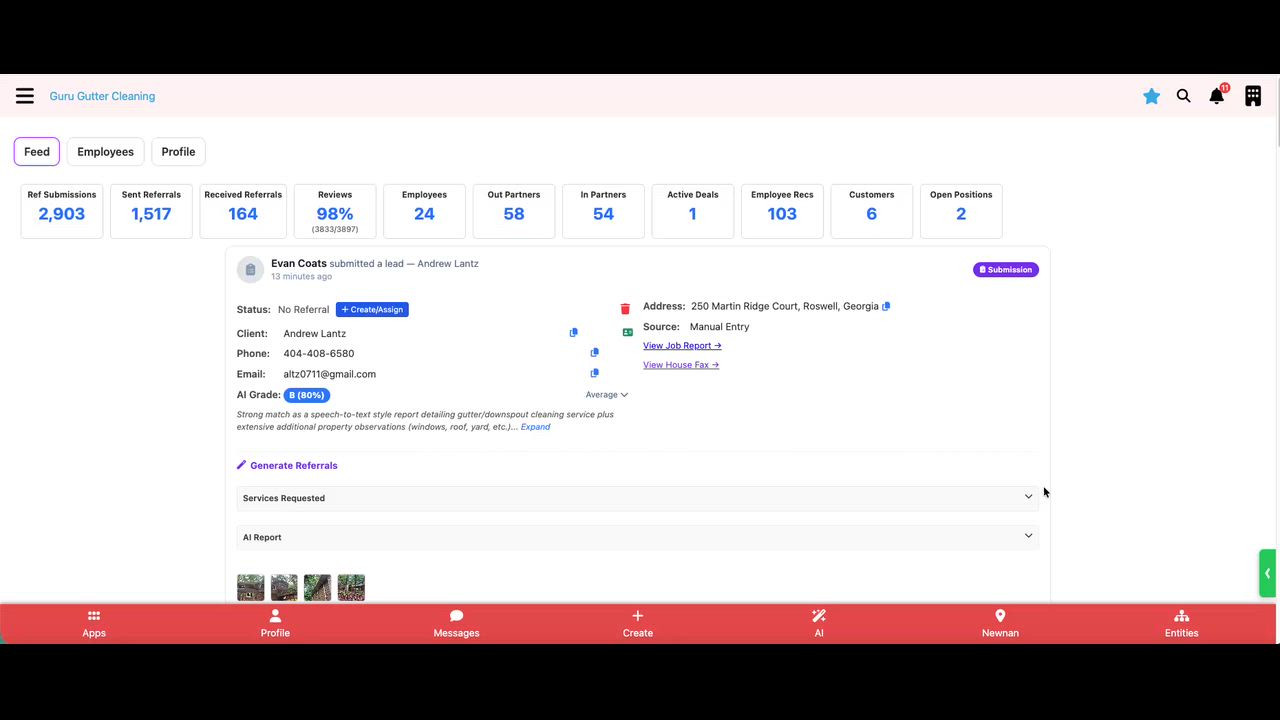Open the Average grade dropdown

(x=607, y=395)
